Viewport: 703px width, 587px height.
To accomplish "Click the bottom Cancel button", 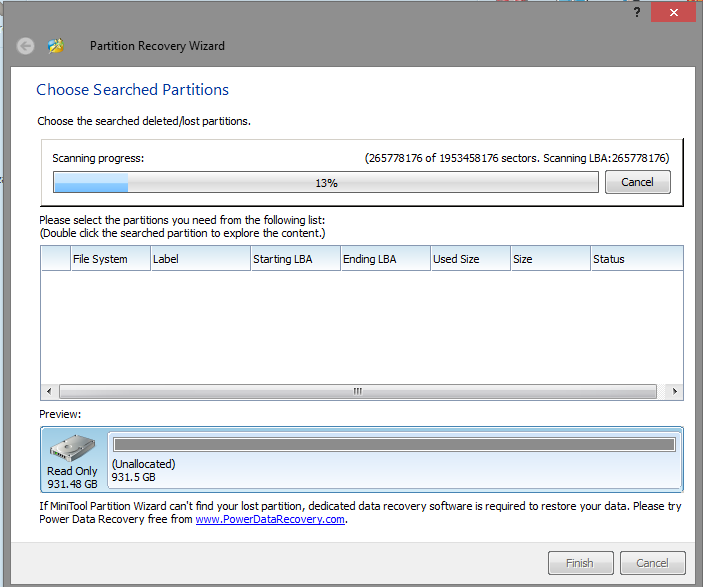I will coord(652,563).
